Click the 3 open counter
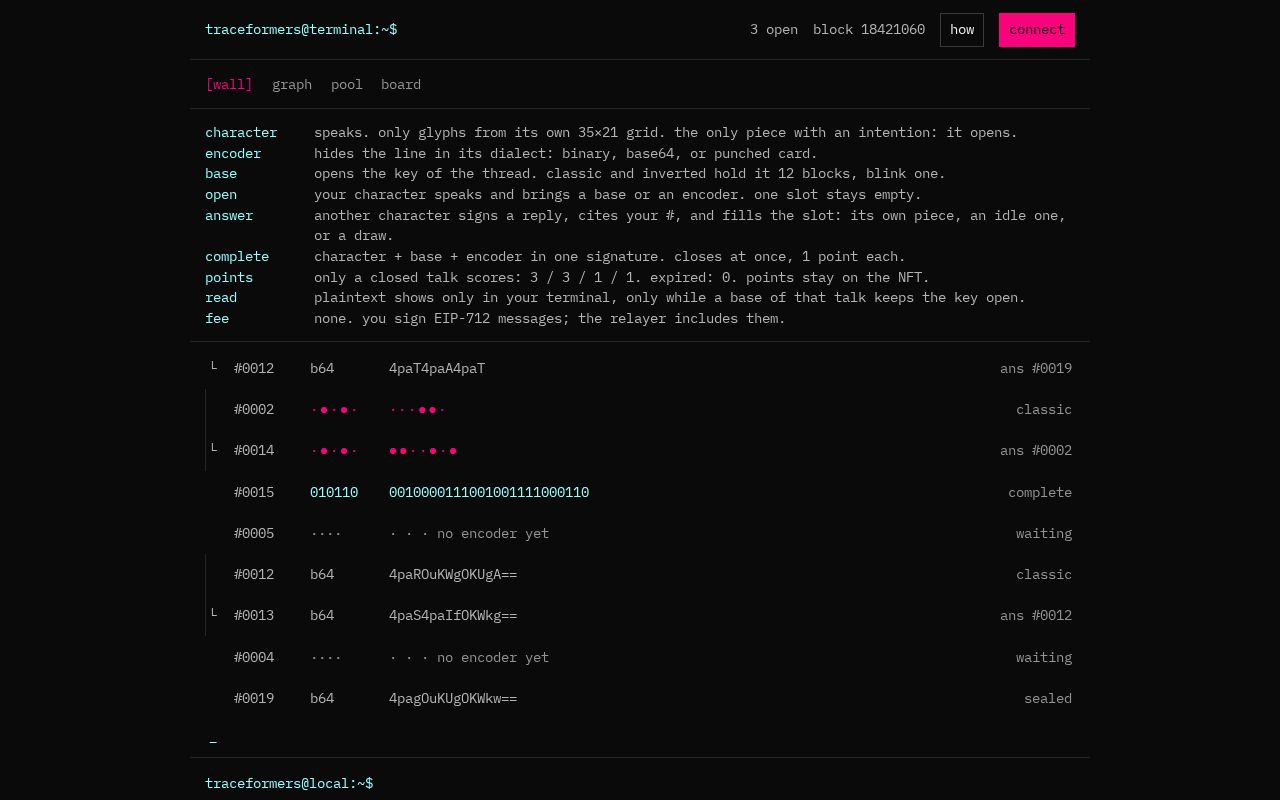Image resolution: width=1280 pixels, height=800 pixels. click(774, 30)
